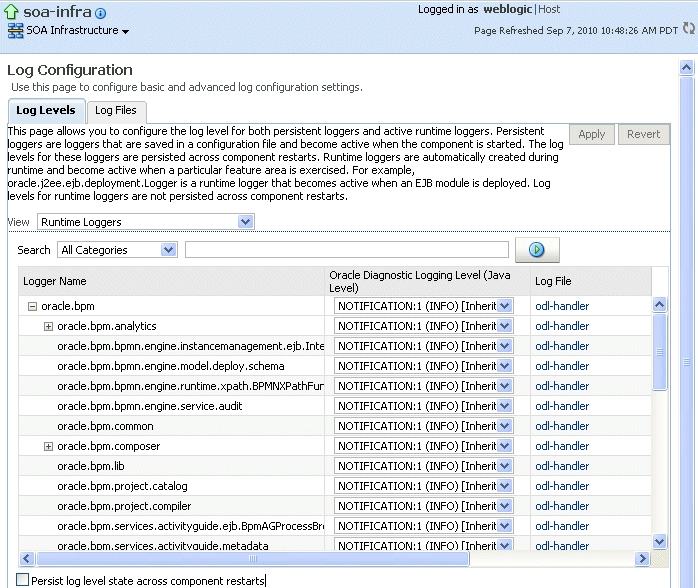Click the Host link in the header
The width and height of the screenshot is (698, 588).
coord(549,9)
